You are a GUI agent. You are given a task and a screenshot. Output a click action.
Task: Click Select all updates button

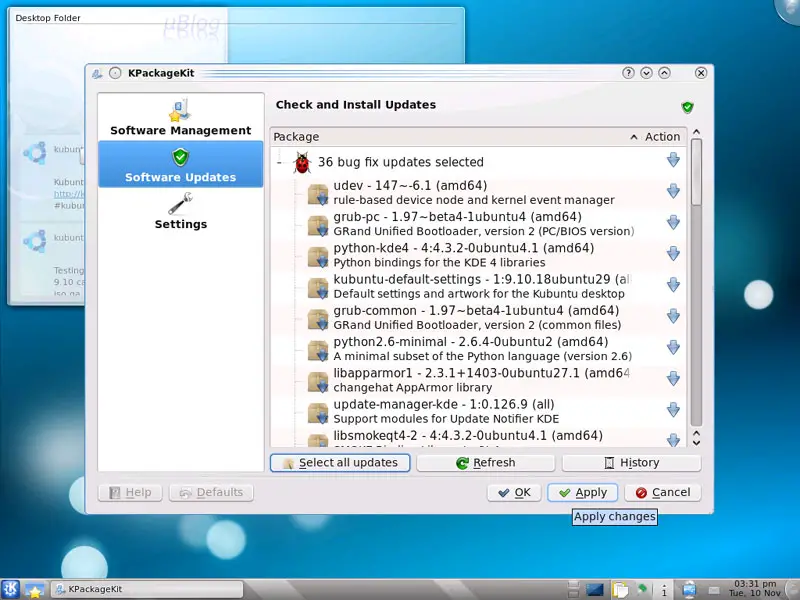340,463
